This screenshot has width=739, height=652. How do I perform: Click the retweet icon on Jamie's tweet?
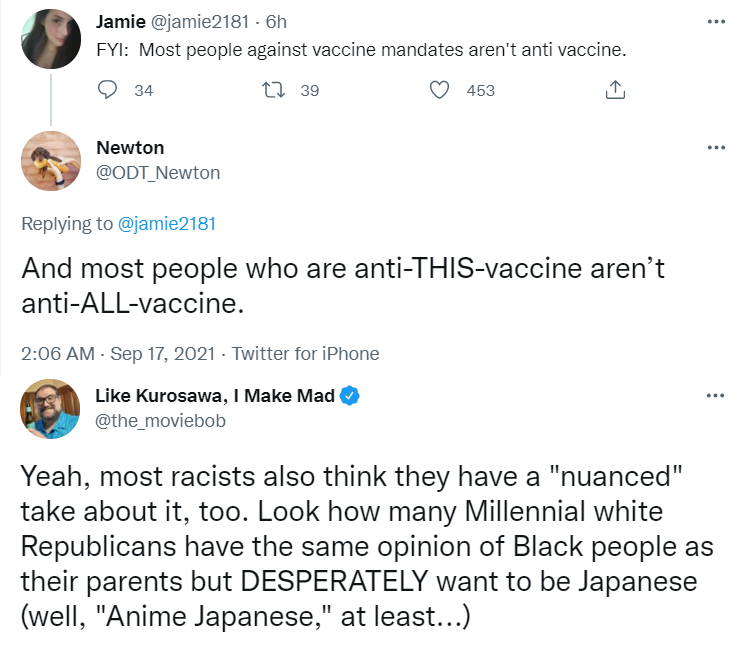click(x=269, y=90)
